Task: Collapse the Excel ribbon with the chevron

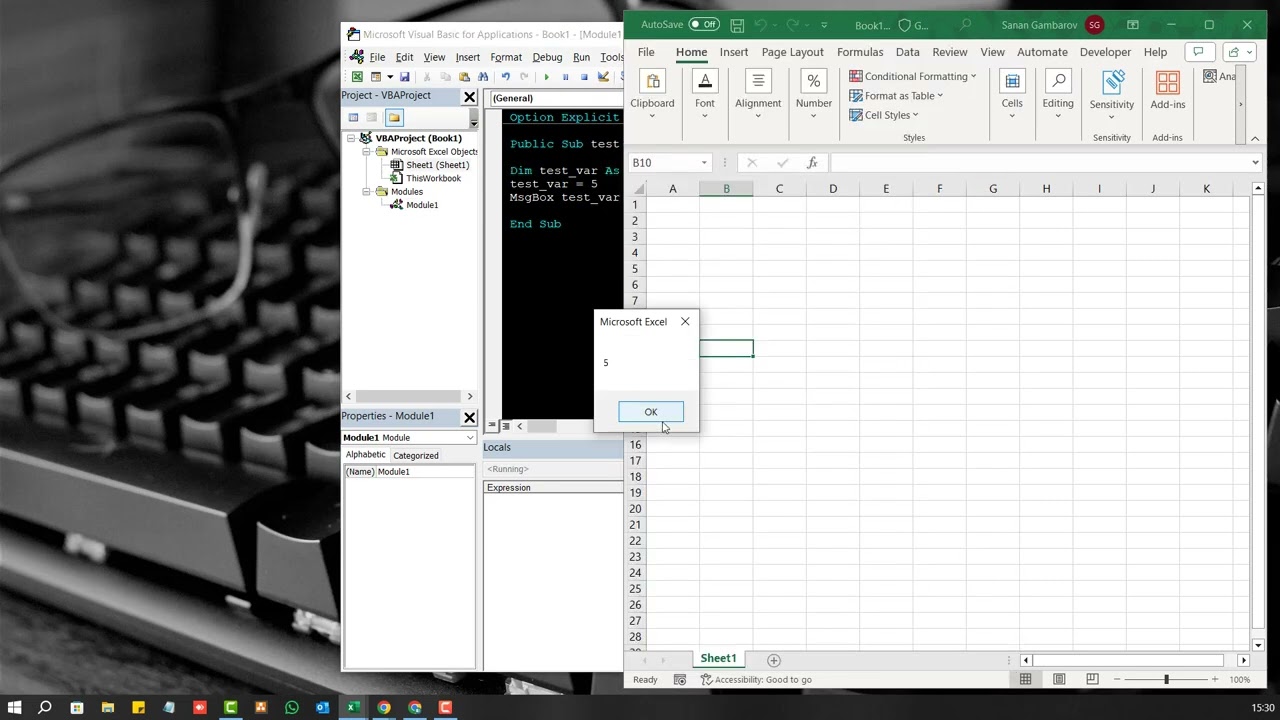Action: [1255, 138]
